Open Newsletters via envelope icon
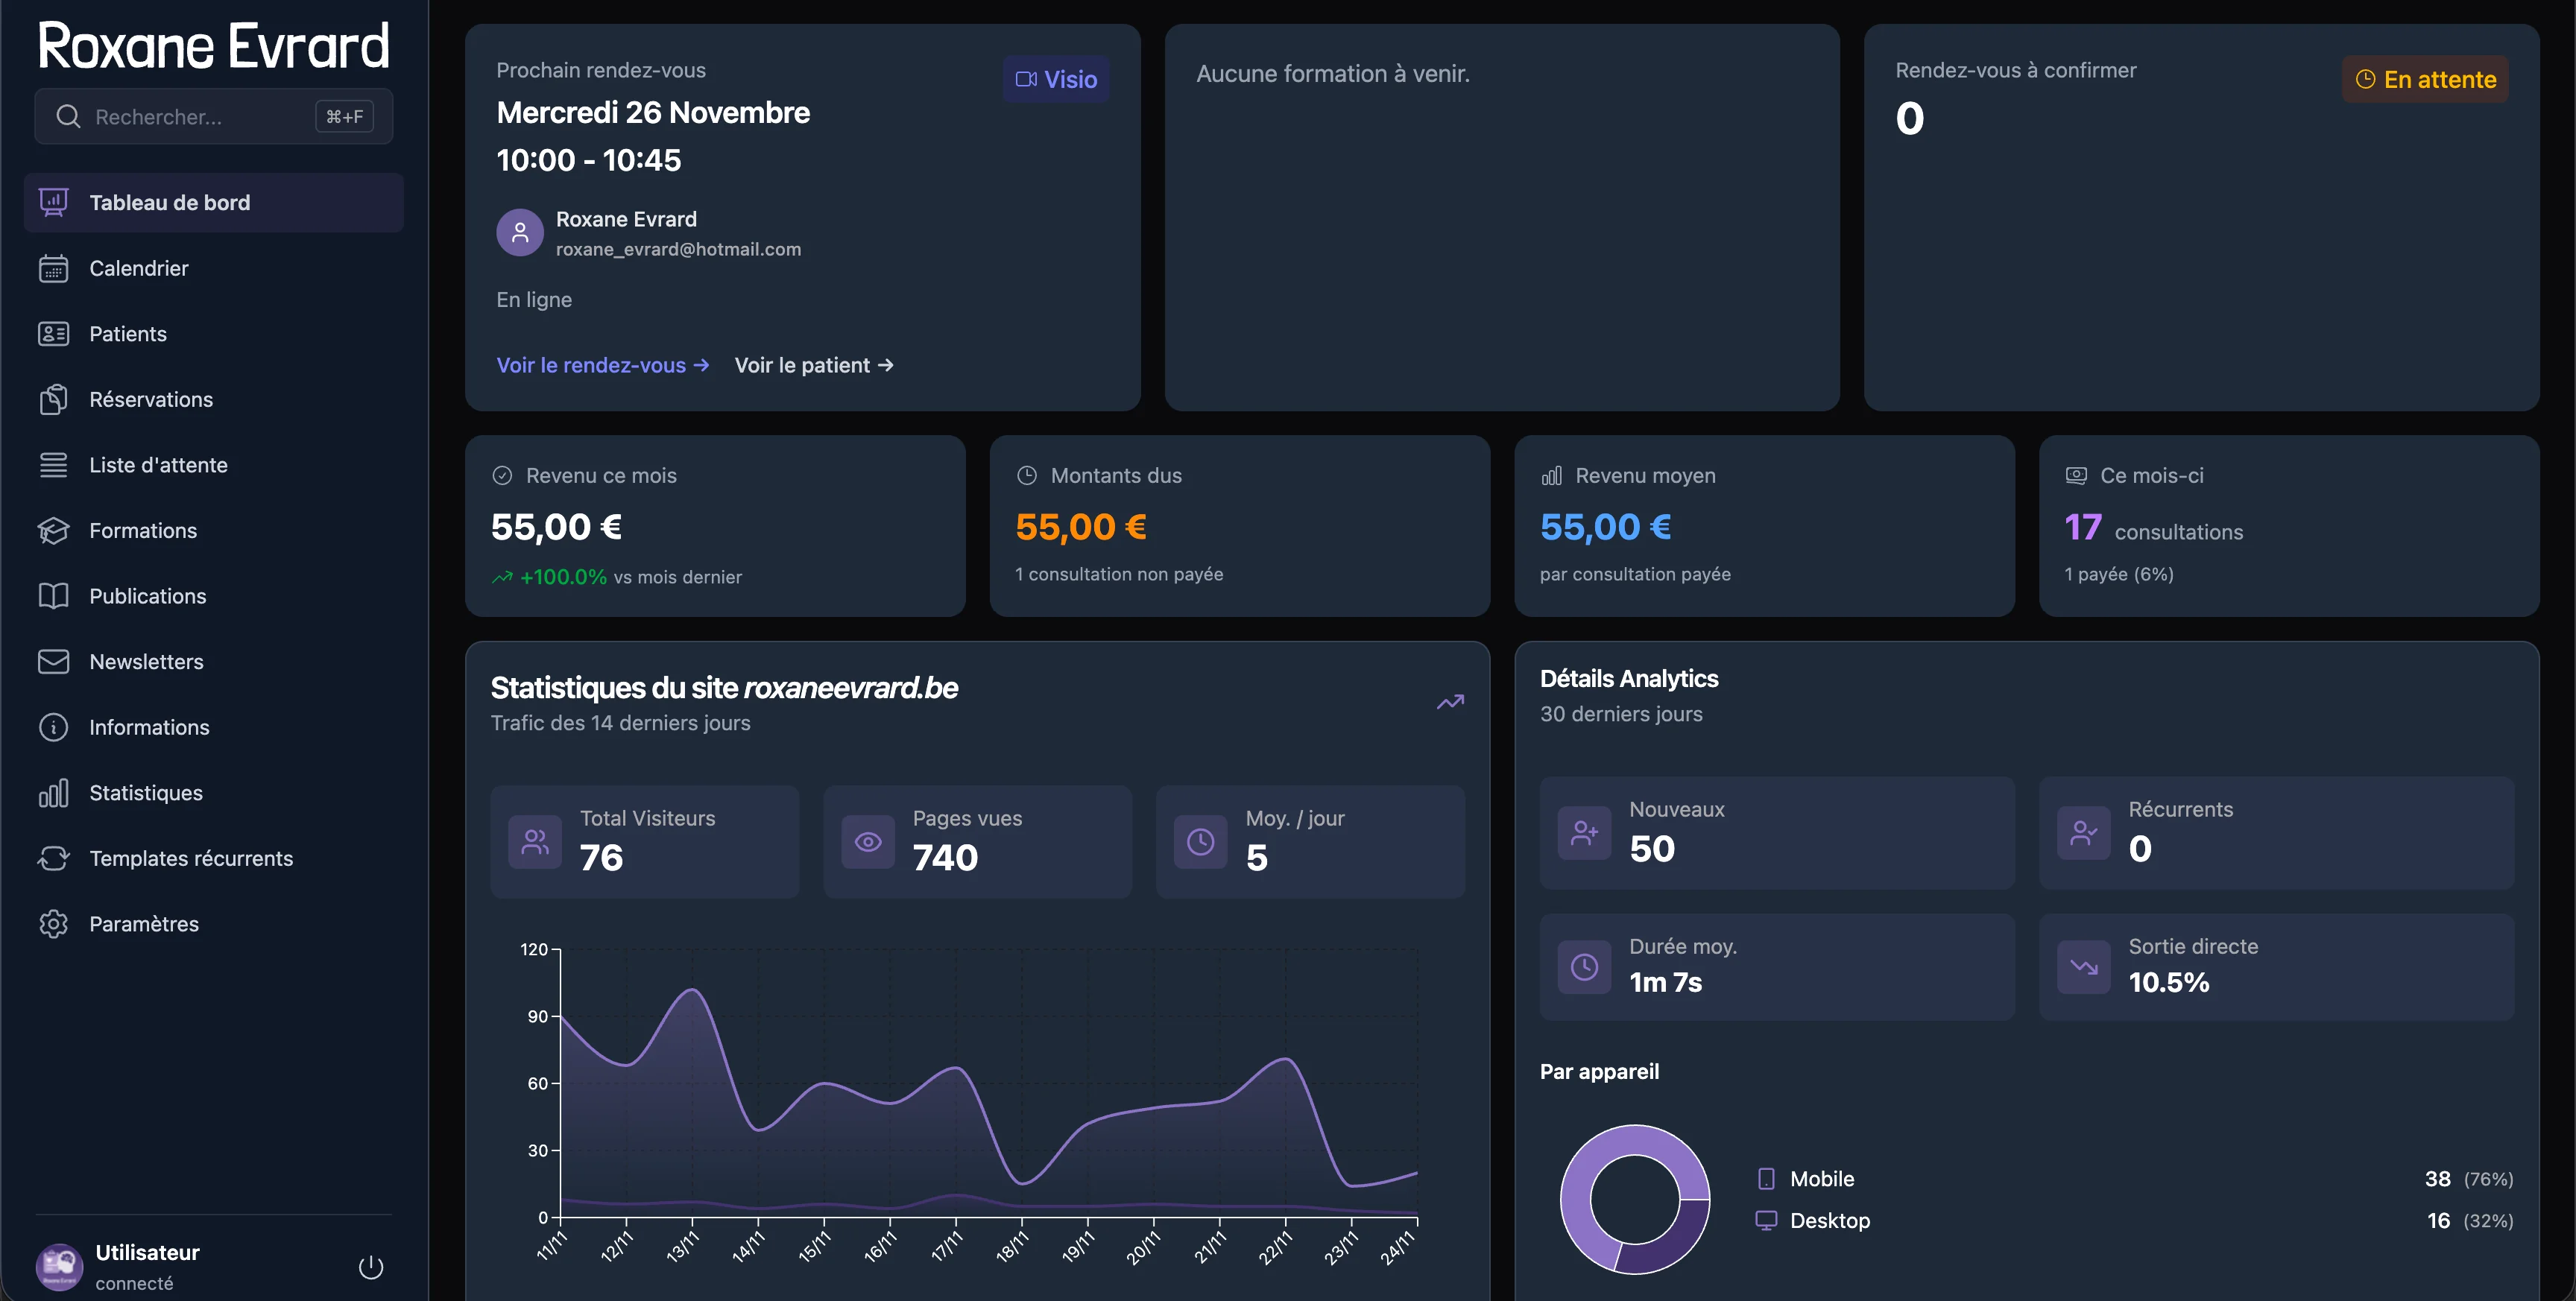Screen dimensions: 2576x1301 tap(54, 661)
